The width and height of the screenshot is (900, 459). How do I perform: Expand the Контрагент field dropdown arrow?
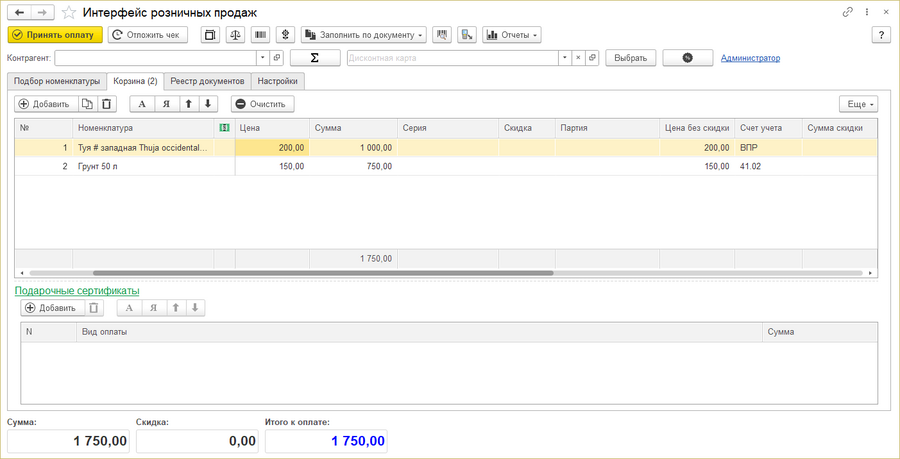point(262,58)
